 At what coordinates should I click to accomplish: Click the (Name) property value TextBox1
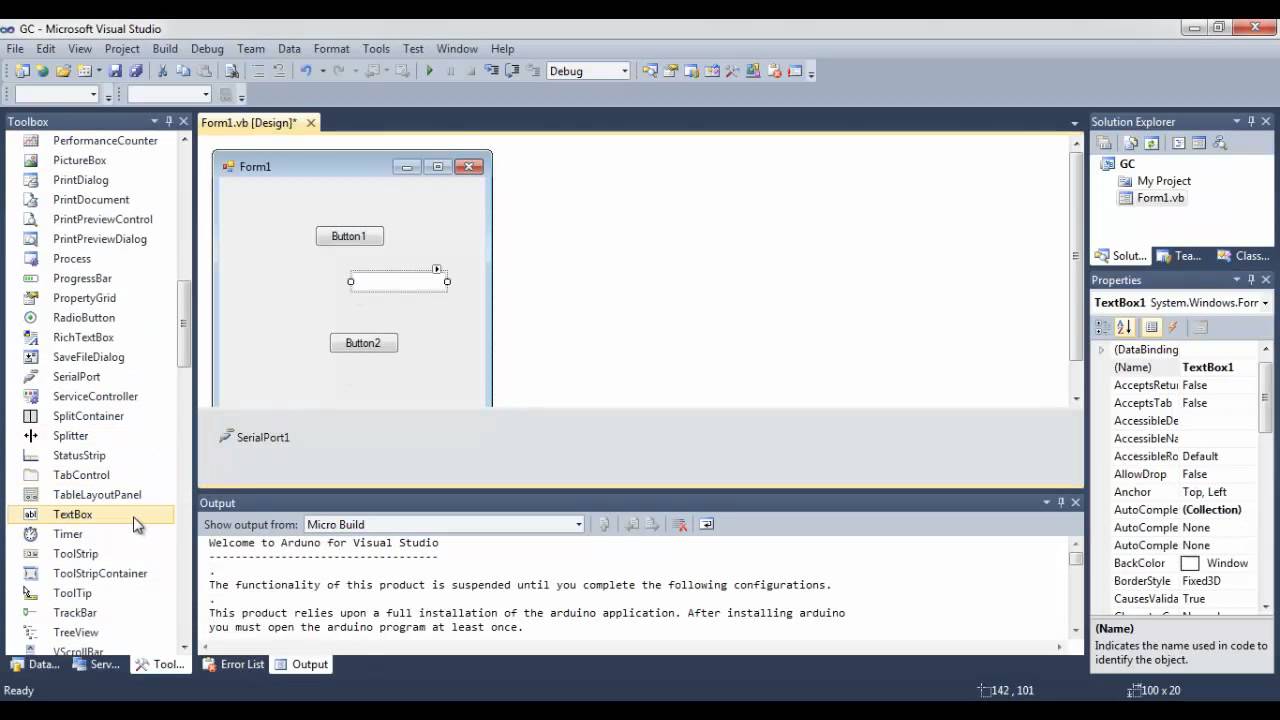tap(1208, 367)
